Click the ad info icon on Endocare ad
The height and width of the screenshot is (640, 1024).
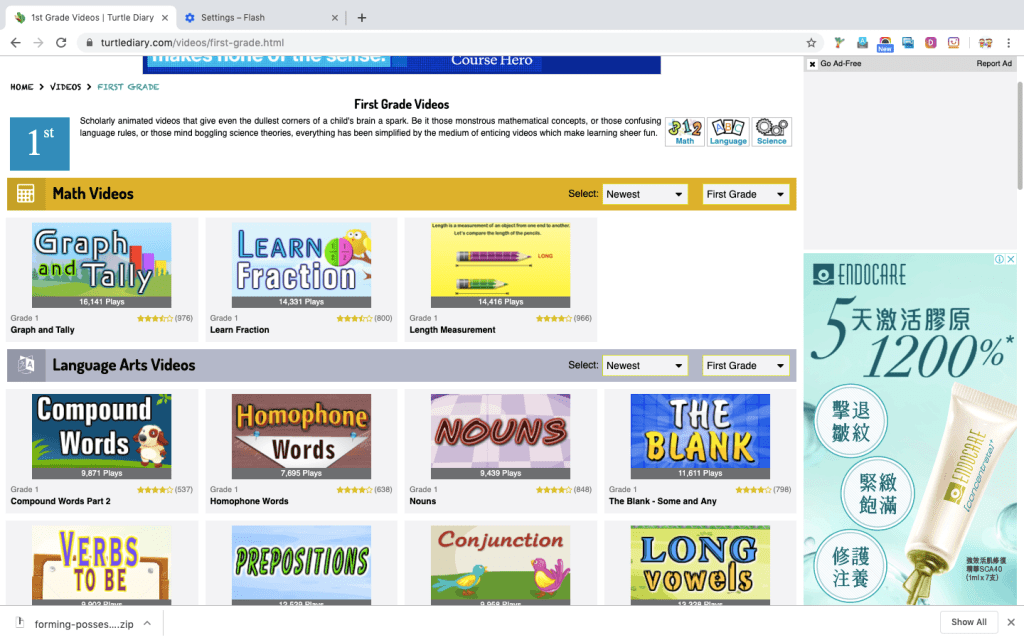tap(998, 259)
